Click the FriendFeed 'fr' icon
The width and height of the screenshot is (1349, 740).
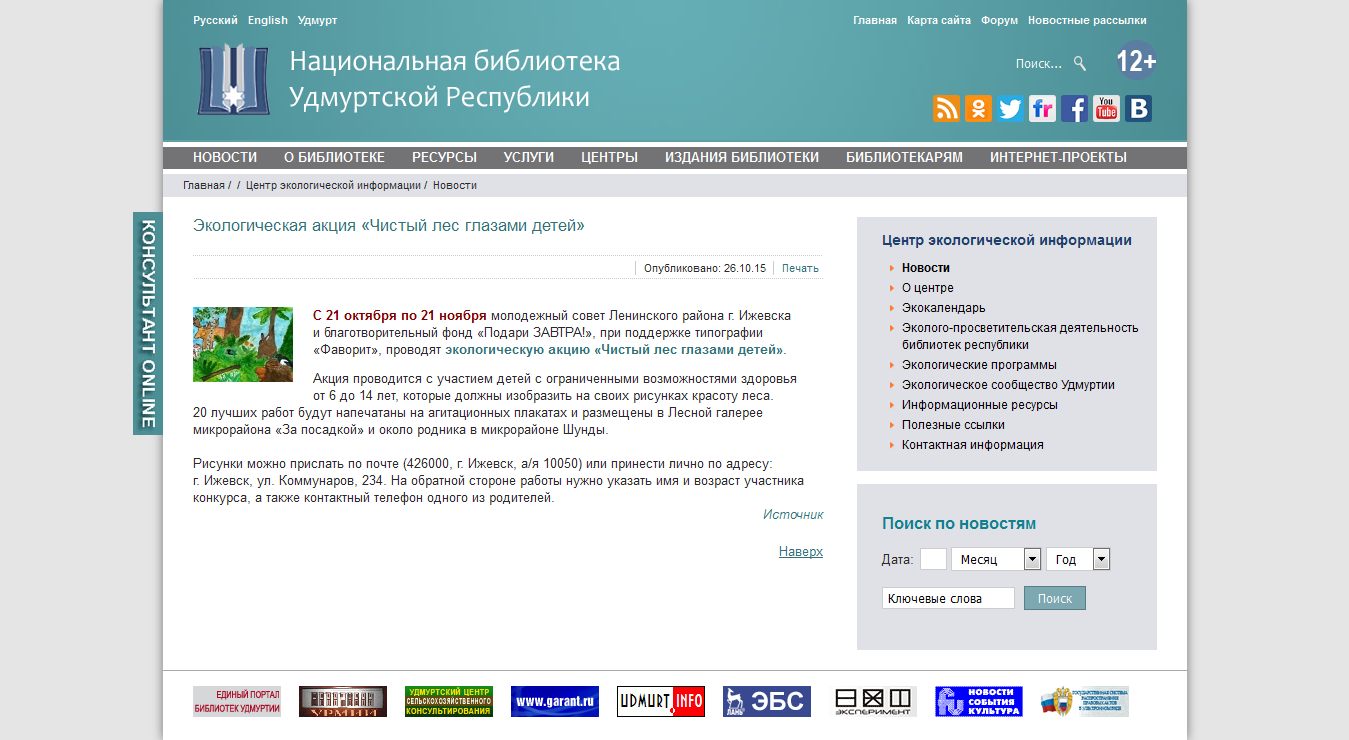(1042, 109)
